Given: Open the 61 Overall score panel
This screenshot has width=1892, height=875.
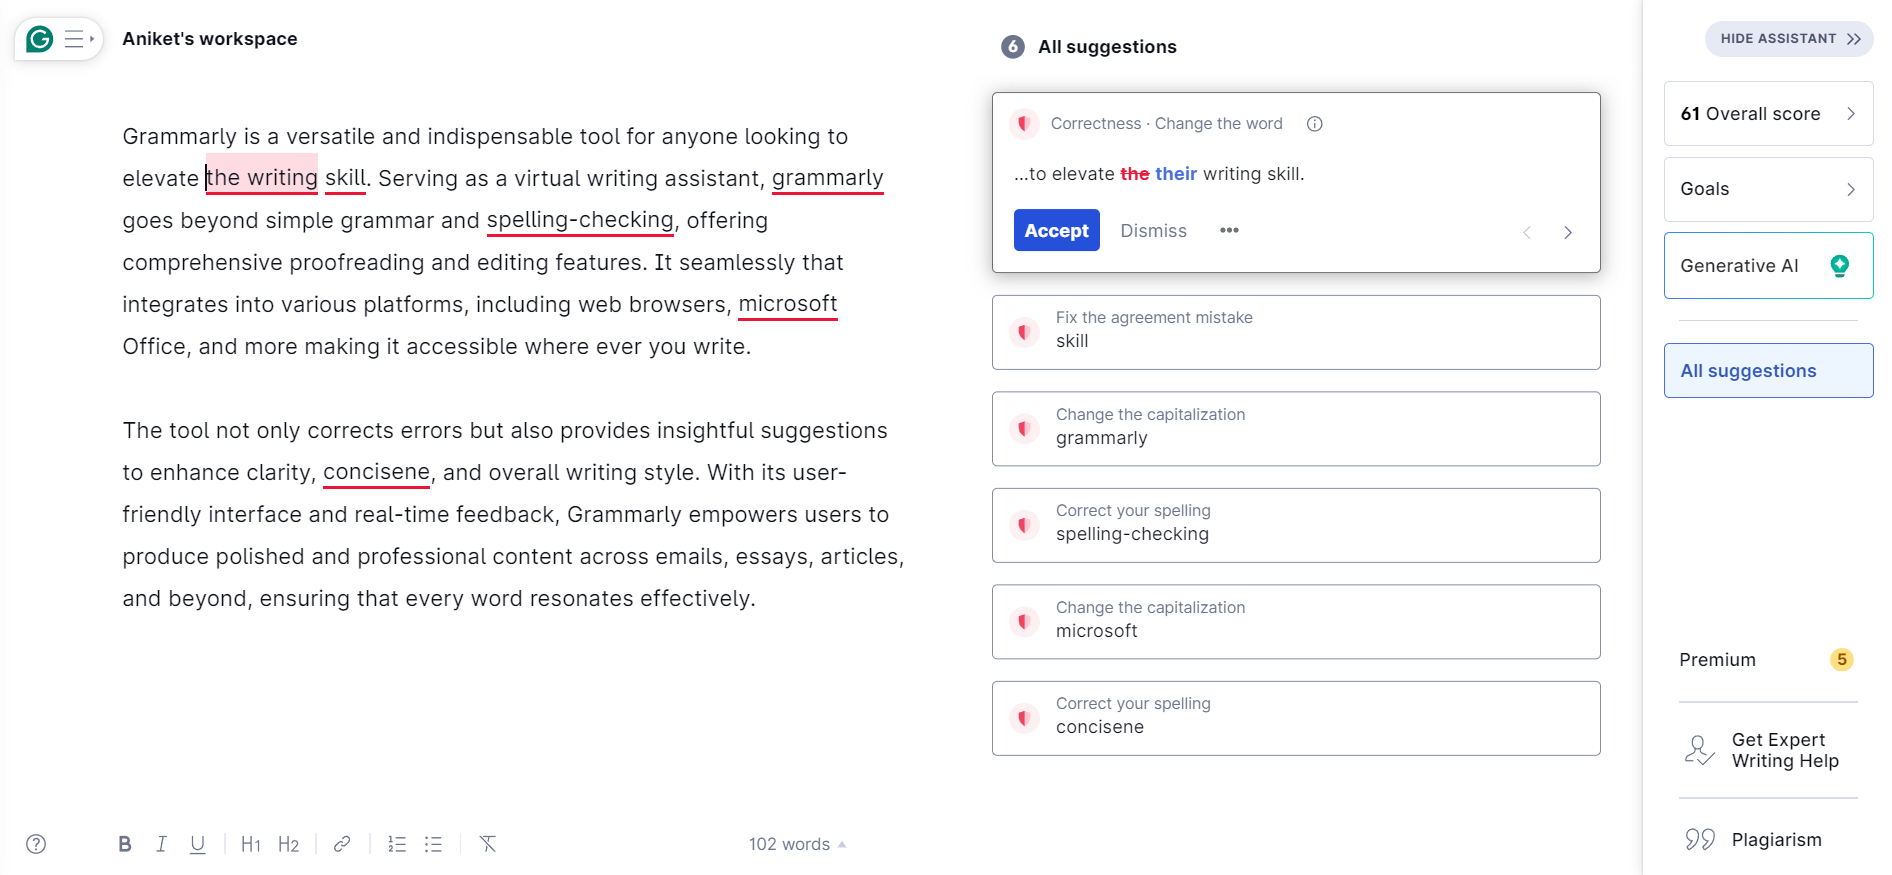Looking at the screenshot, I should pos(1768,113).
